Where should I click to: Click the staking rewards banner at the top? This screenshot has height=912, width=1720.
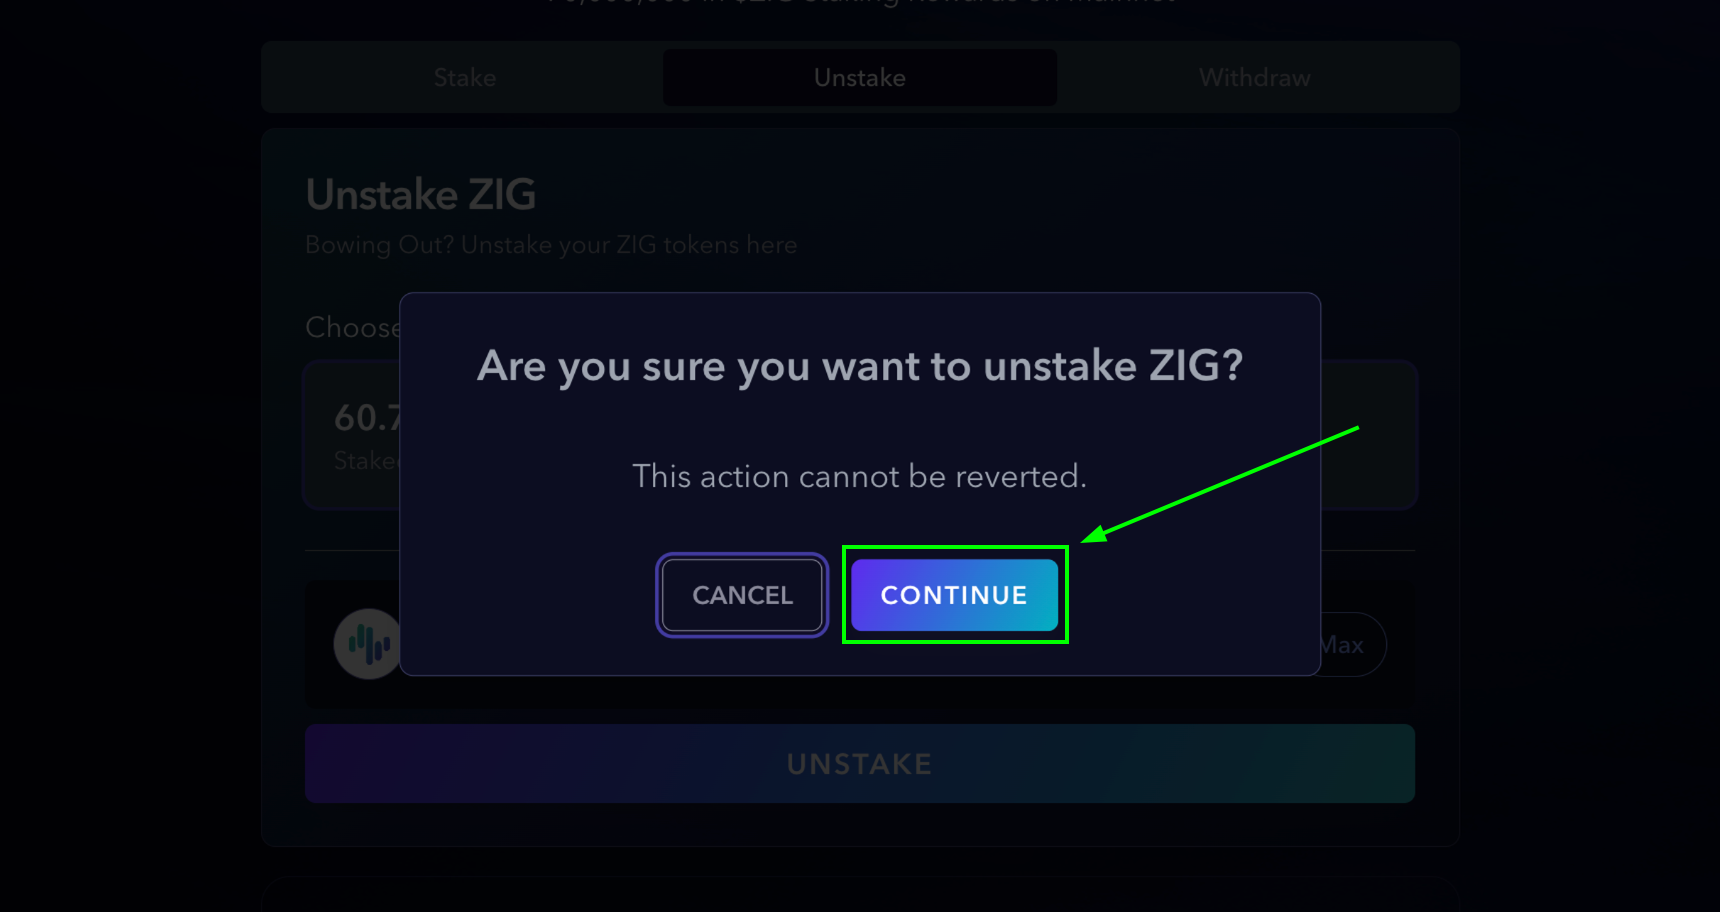(x=858, y=5)
